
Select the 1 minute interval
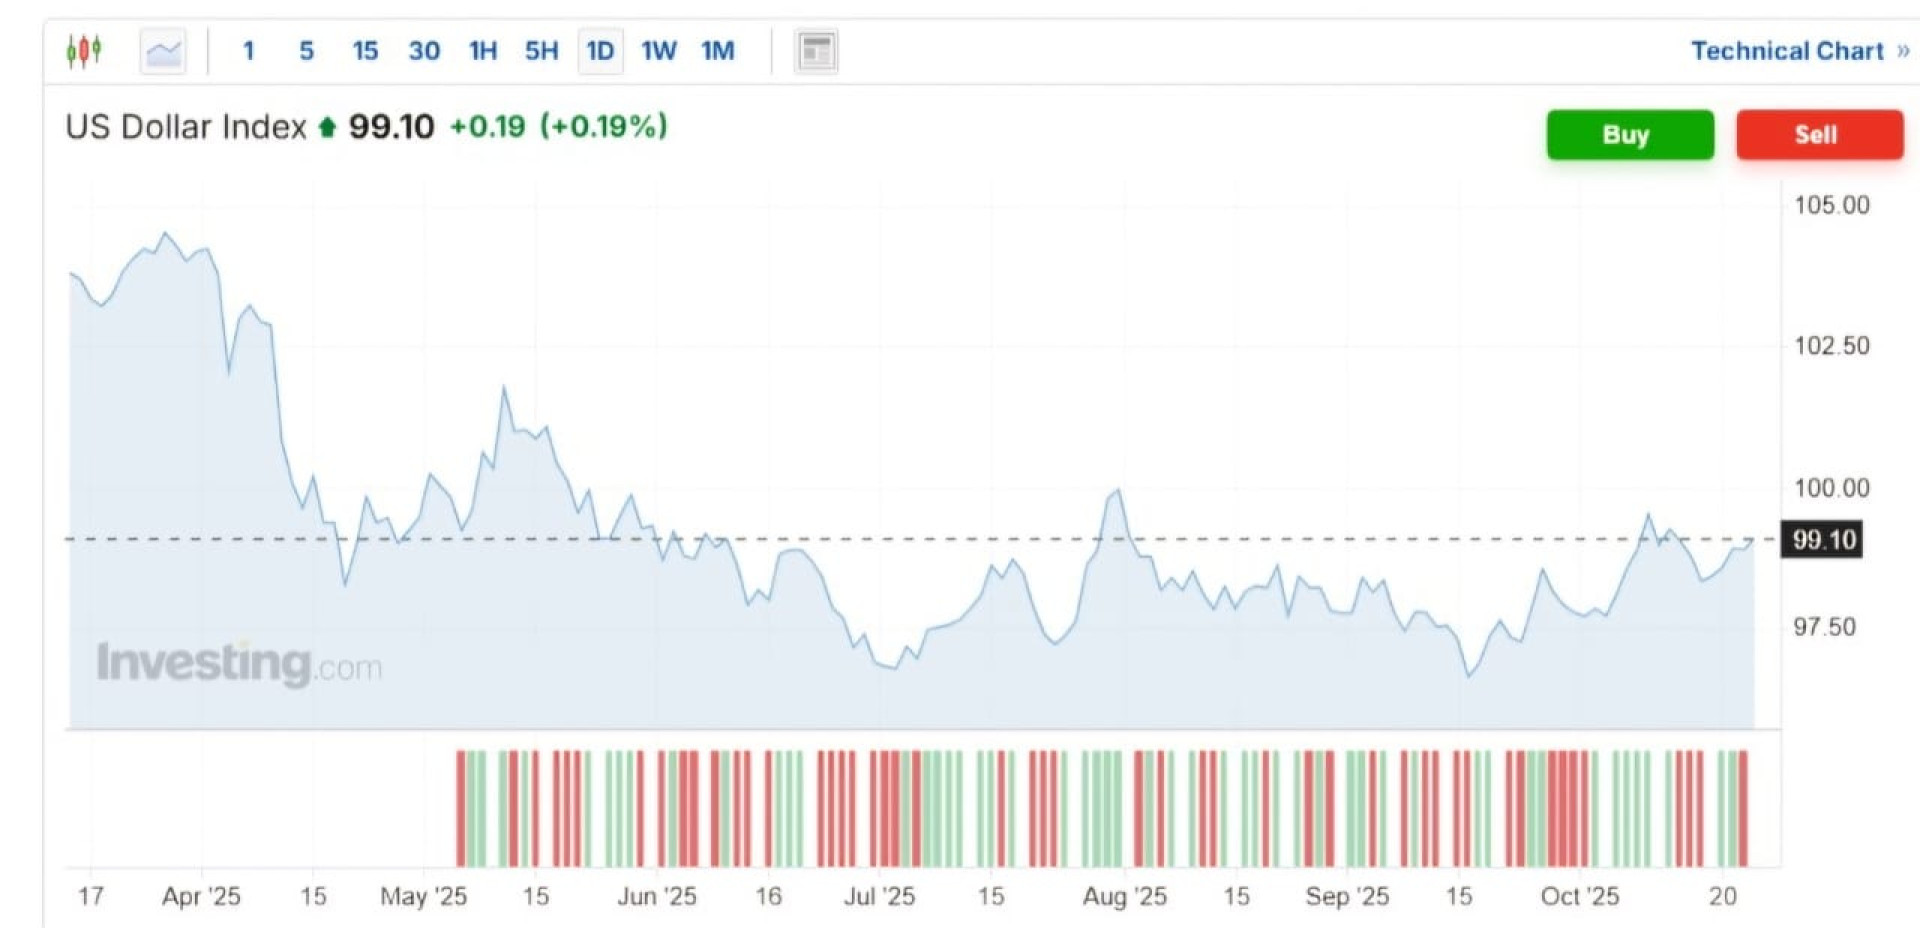pos(248,51)
